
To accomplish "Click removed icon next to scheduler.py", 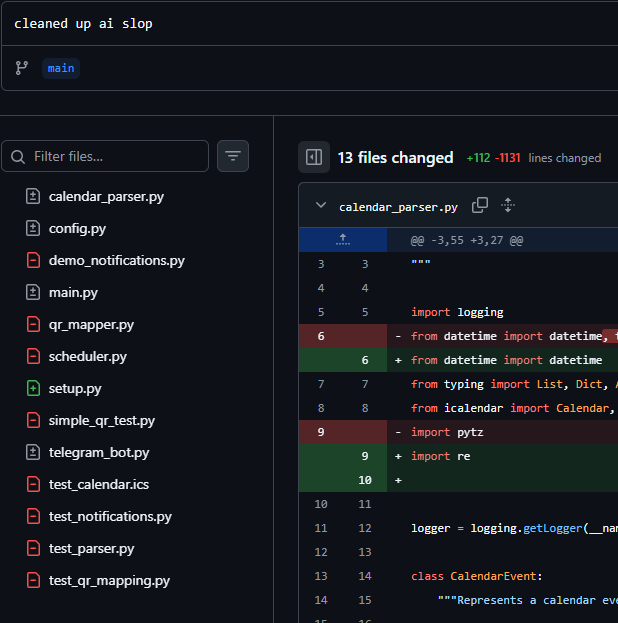I will pos(33,356).
